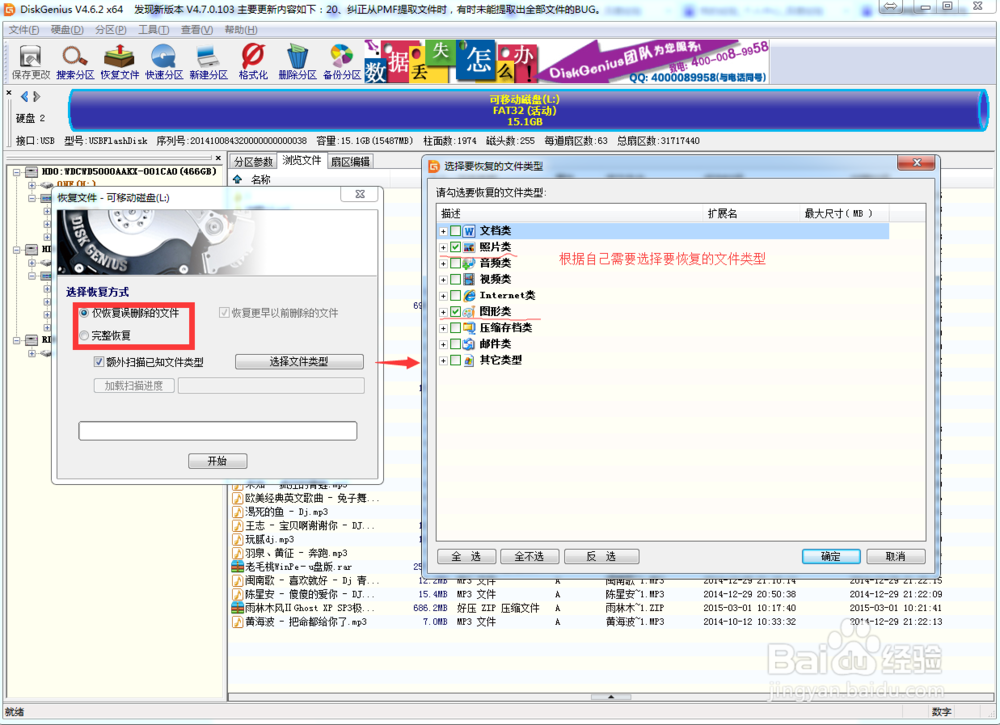Click the Internet类 browser icon

point(469,295)
